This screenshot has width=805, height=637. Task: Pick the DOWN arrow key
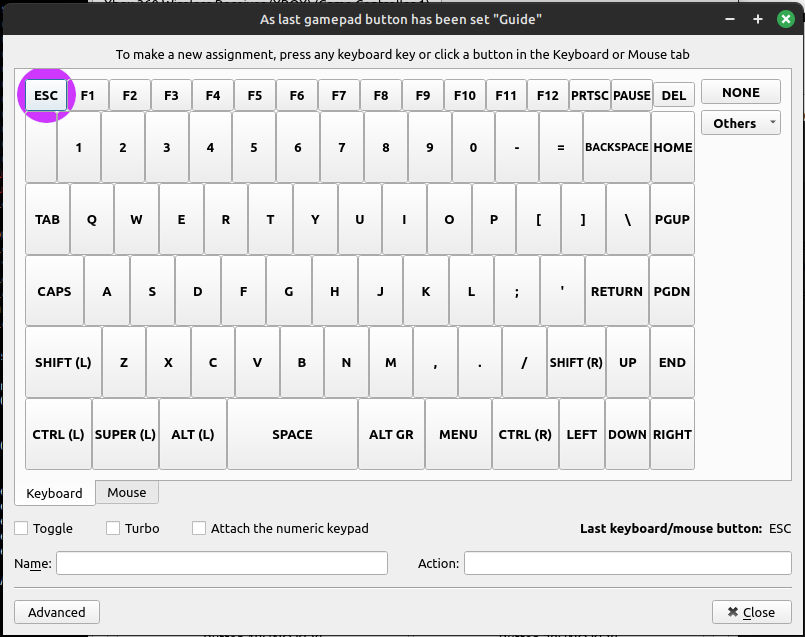click(x=627, y=434)
